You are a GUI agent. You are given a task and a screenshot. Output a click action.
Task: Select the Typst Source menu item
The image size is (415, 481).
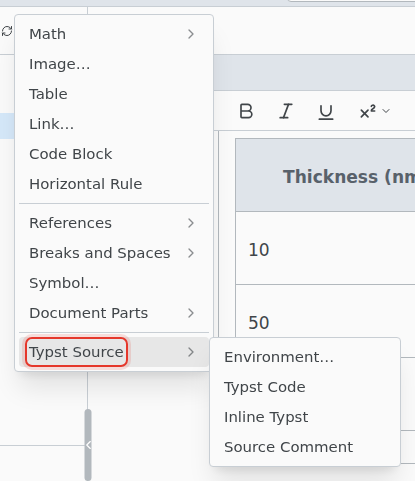[114, 352]
